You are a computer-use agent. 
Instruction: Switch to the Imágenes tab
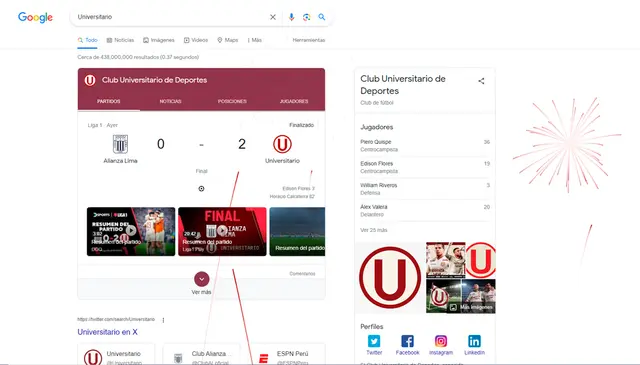[159, 40]
